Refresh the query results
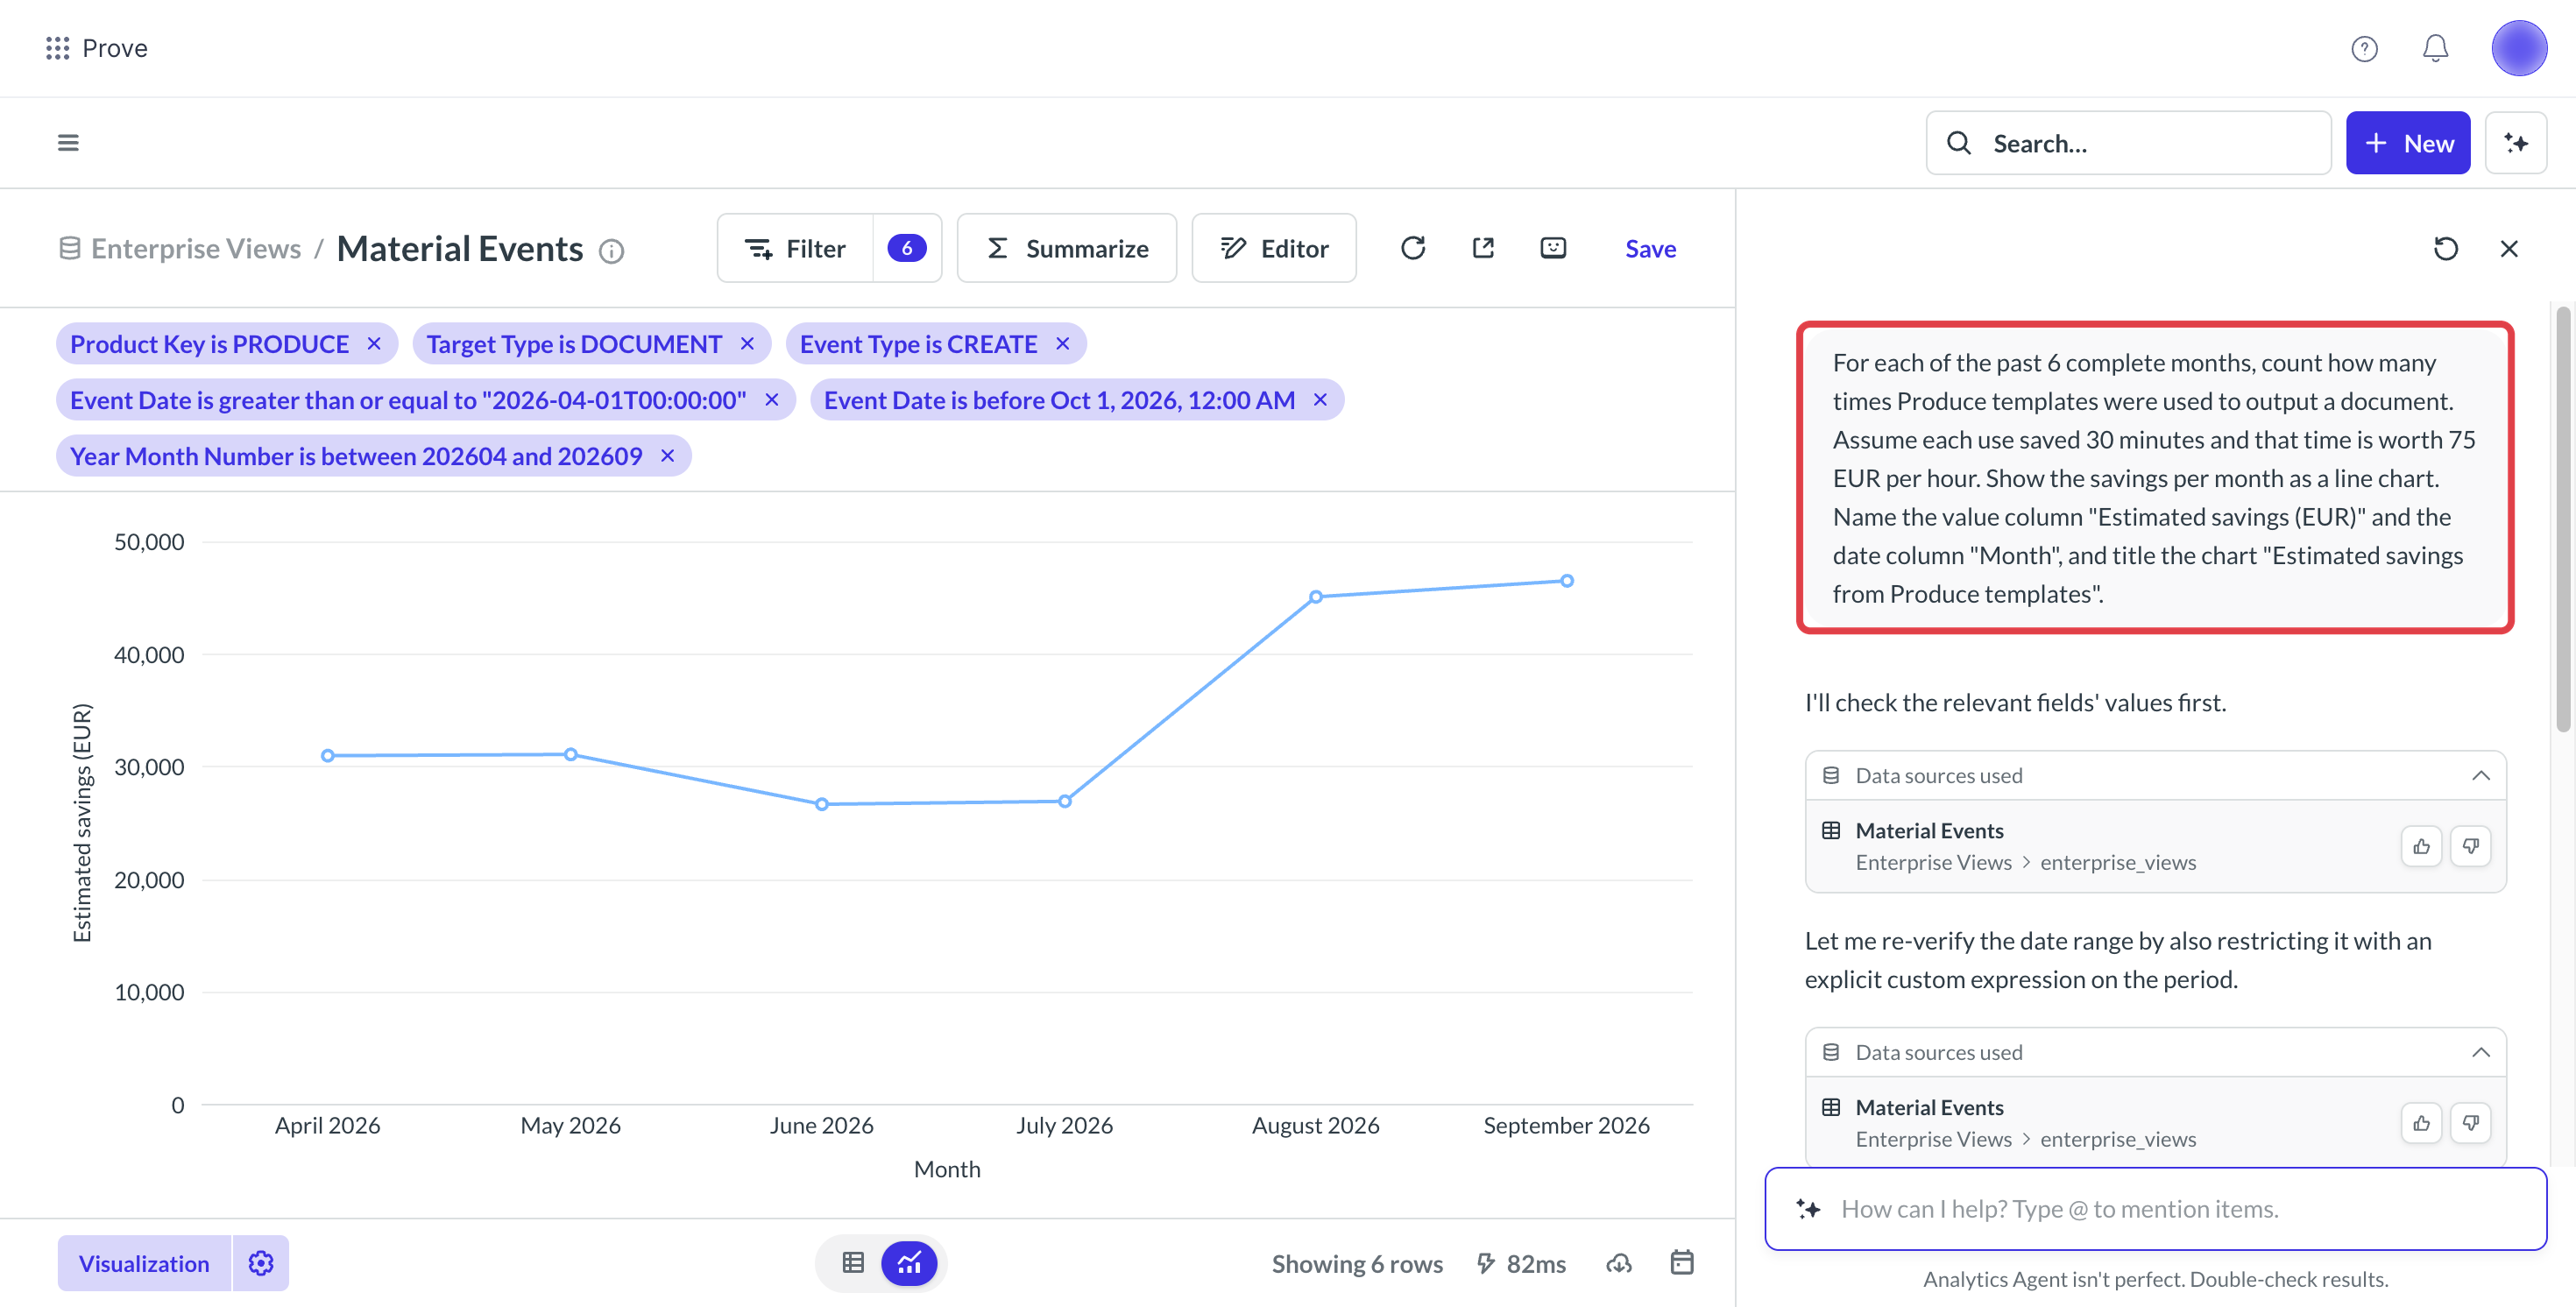Viewport: 2576px width, 1307px height. click(x=1412, y=248)
